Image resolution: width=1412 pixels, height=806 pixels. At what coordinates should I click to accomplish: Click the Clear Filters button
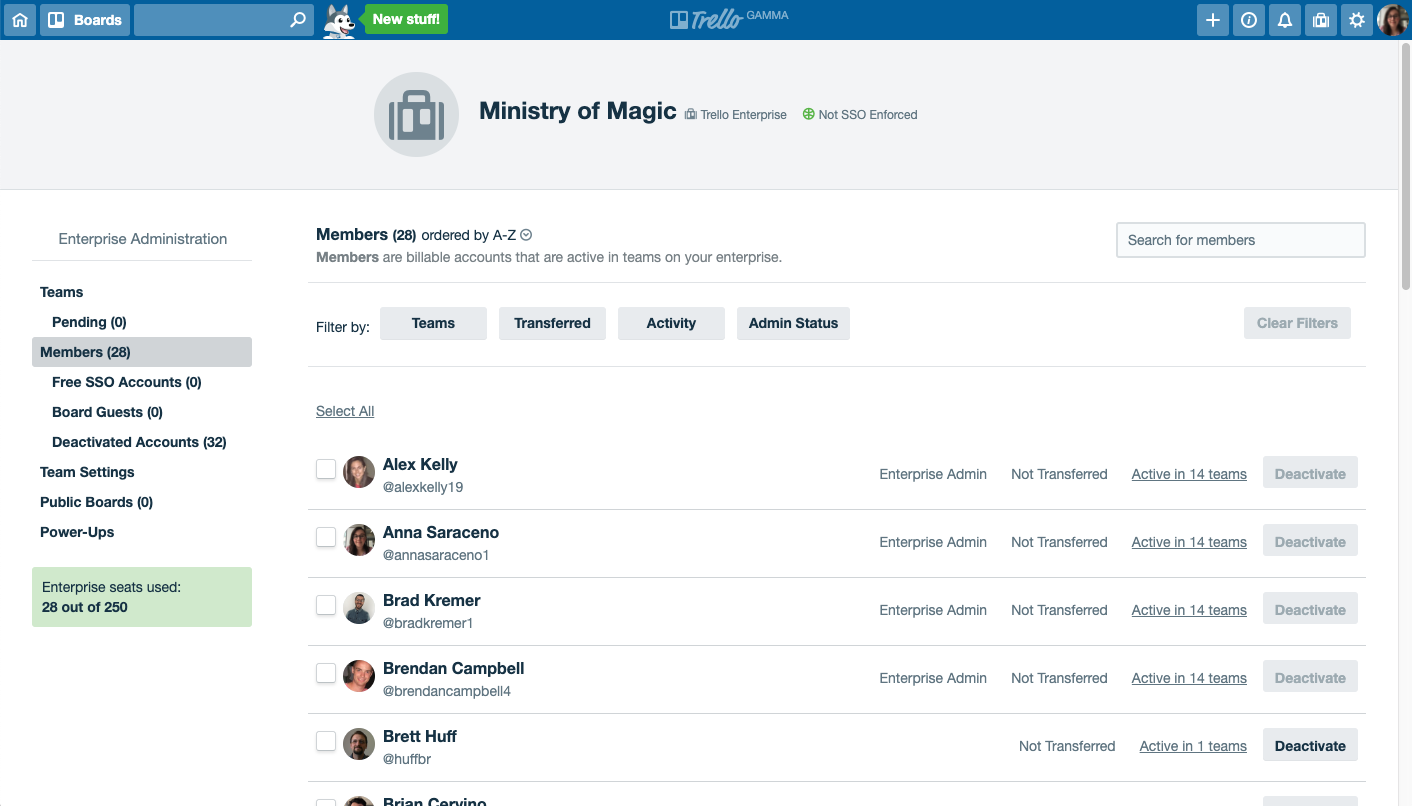(1297, 323)
